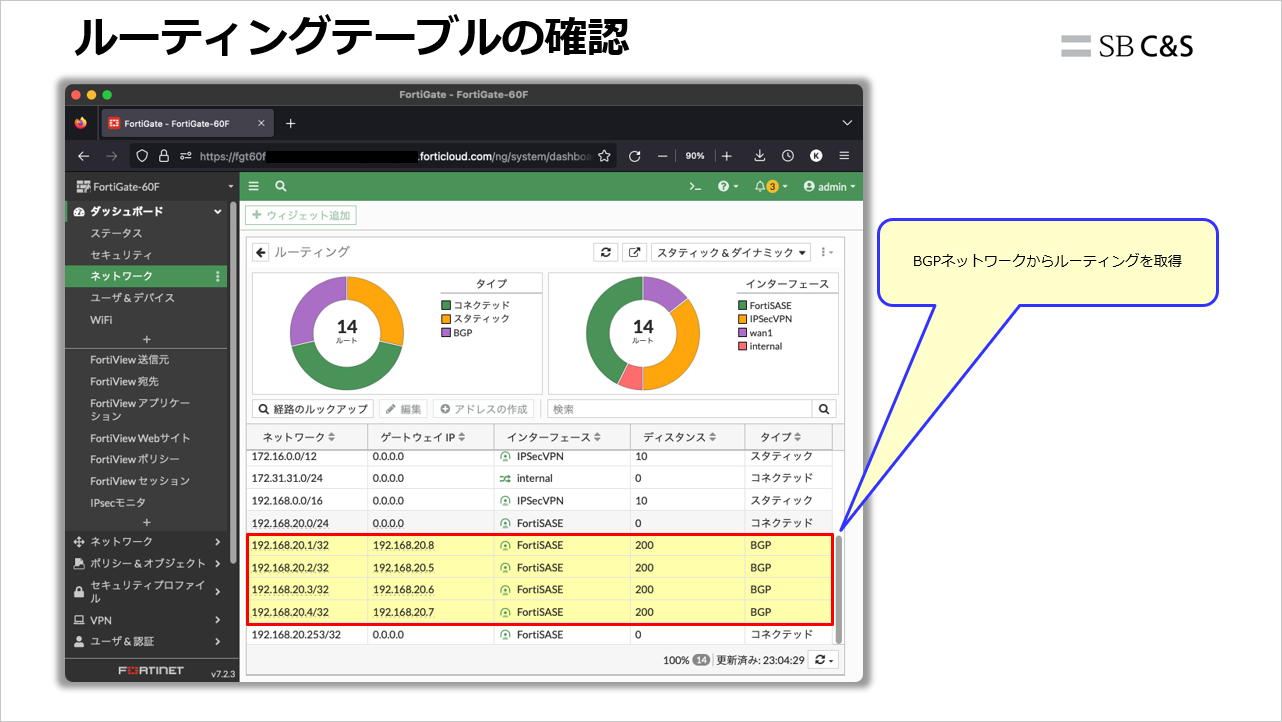
Task: Click 経路のルックアップ button
Action: click(313, 409)
